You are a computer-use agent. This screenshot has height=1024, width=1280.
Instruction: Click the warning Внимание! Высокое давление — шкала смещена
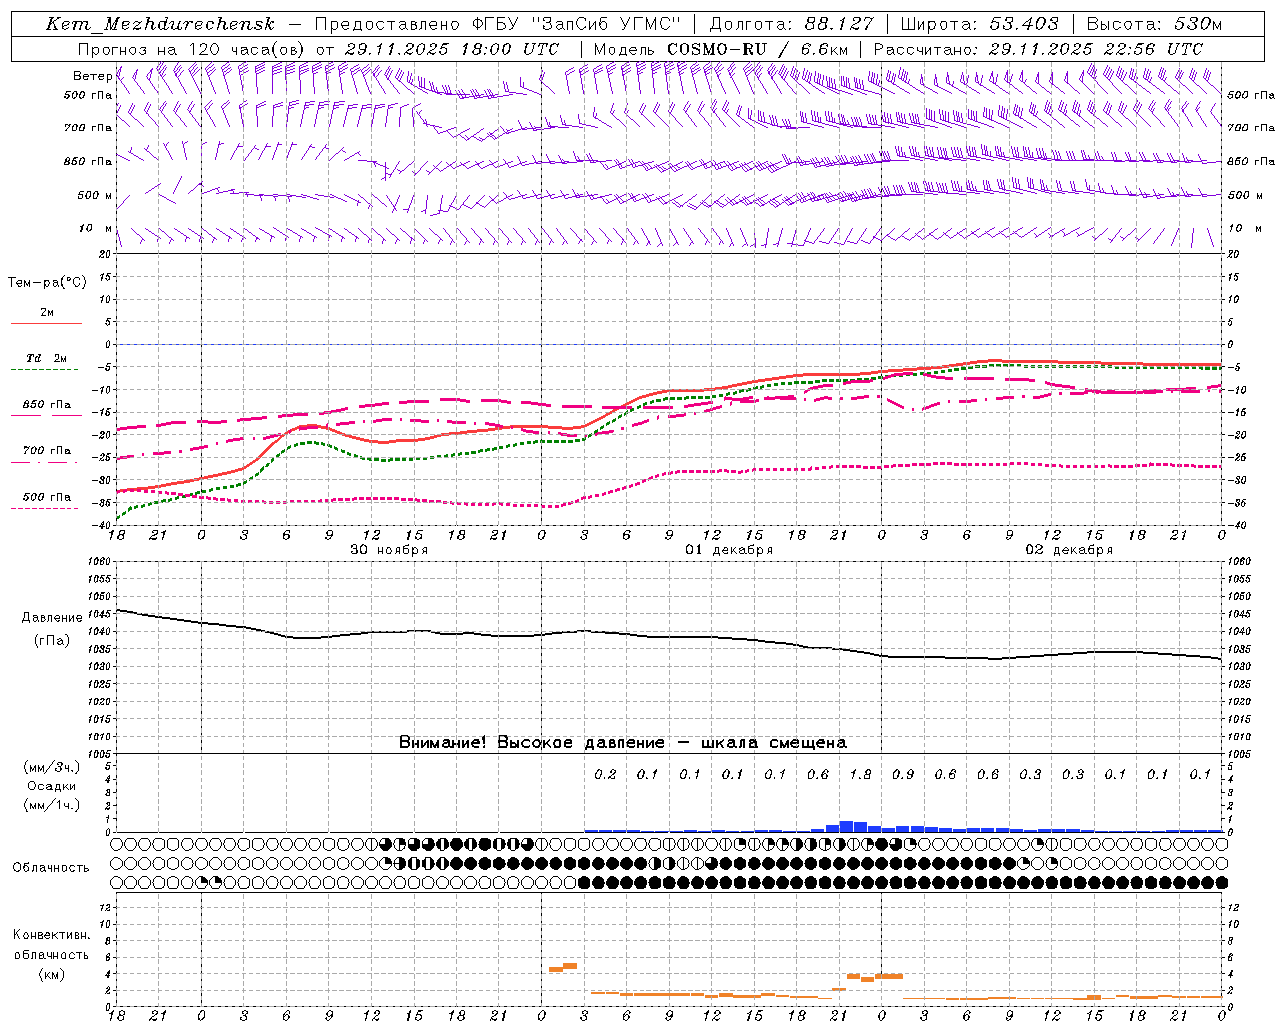coord(623,743)
